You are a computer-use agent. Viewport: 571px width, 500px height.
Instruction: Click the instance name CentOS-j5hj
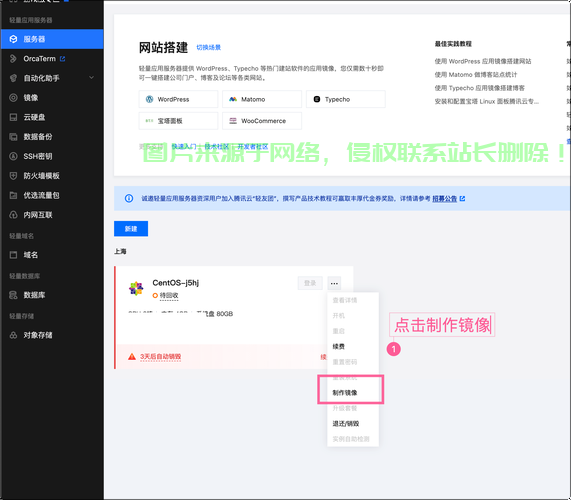click(x=176, y=283)
